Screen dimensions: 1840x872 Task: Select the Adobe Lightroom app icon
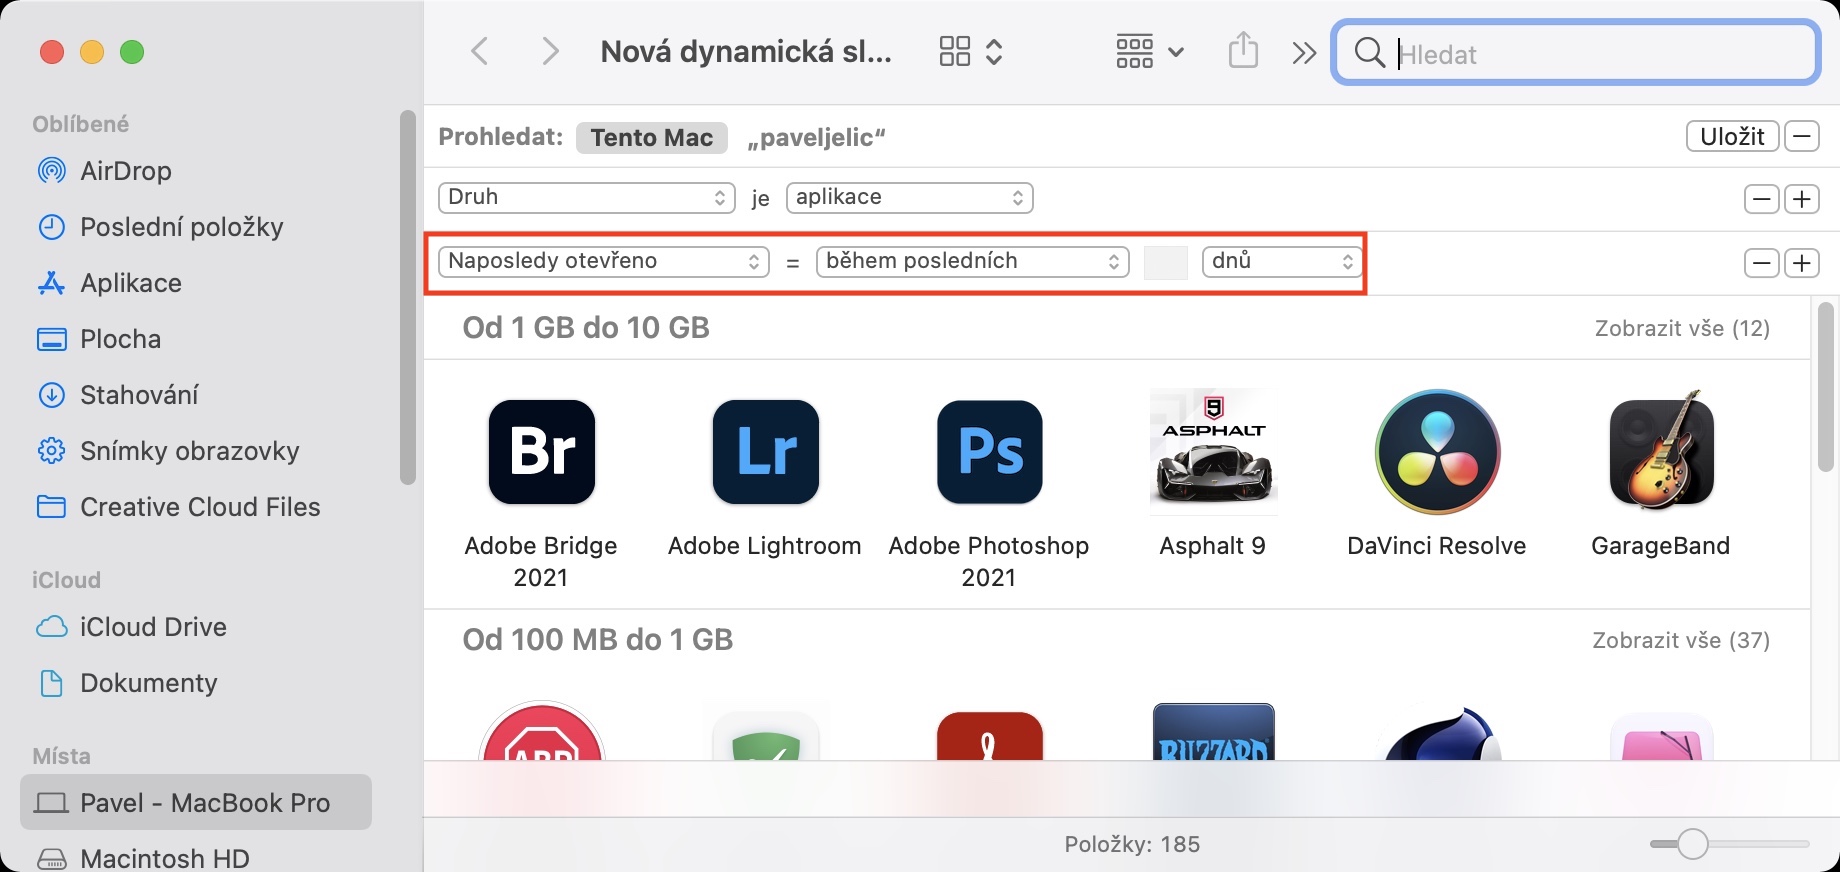(765, 452)
